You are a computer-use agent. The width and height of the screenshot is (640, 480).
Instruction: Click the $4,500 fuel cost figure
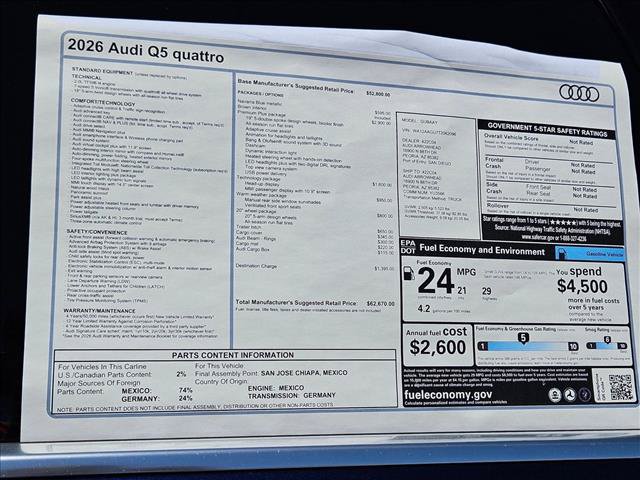pos(582,286)
